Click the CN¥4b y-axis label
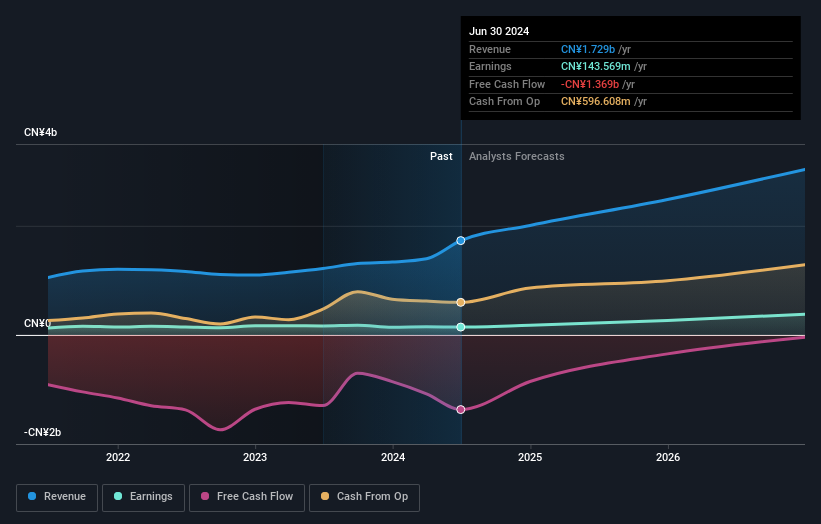This screenshot has height=524, width=821. (40, 132)
